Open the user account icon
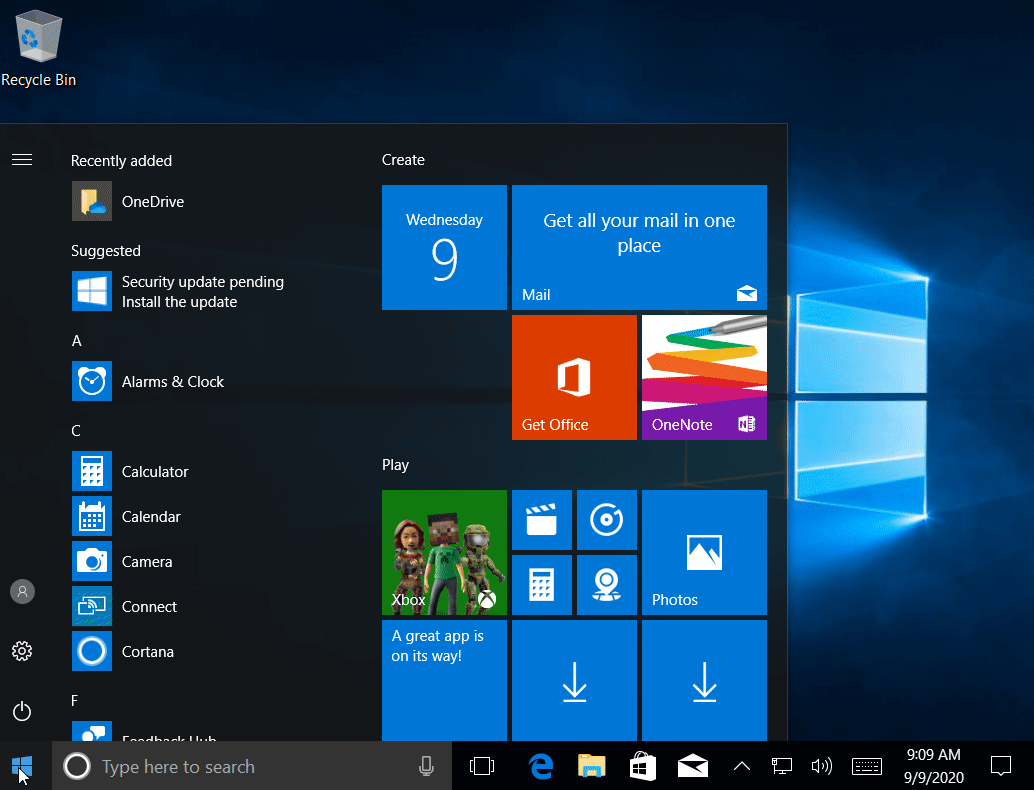 [x=22, y=592]
